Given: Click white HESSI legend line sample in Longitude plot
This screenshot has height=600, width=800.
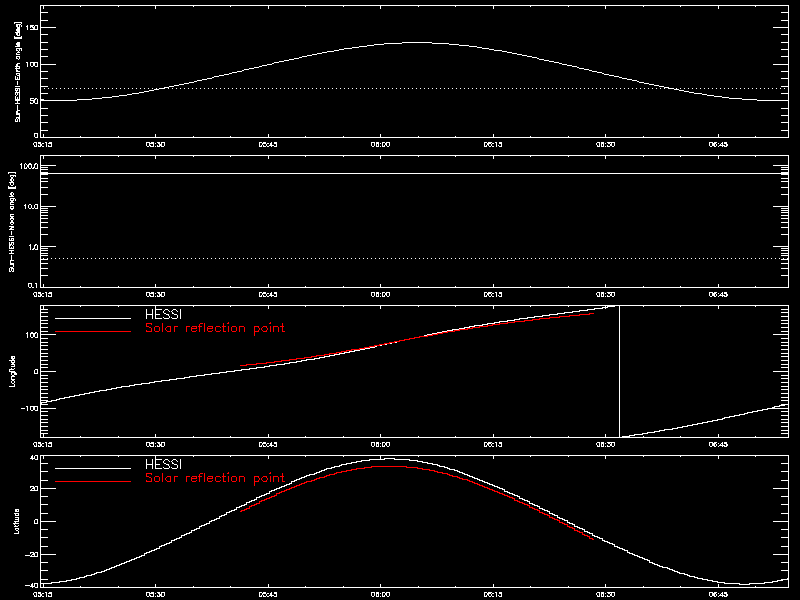Looking at the screenshot, I should pos(93,318).
